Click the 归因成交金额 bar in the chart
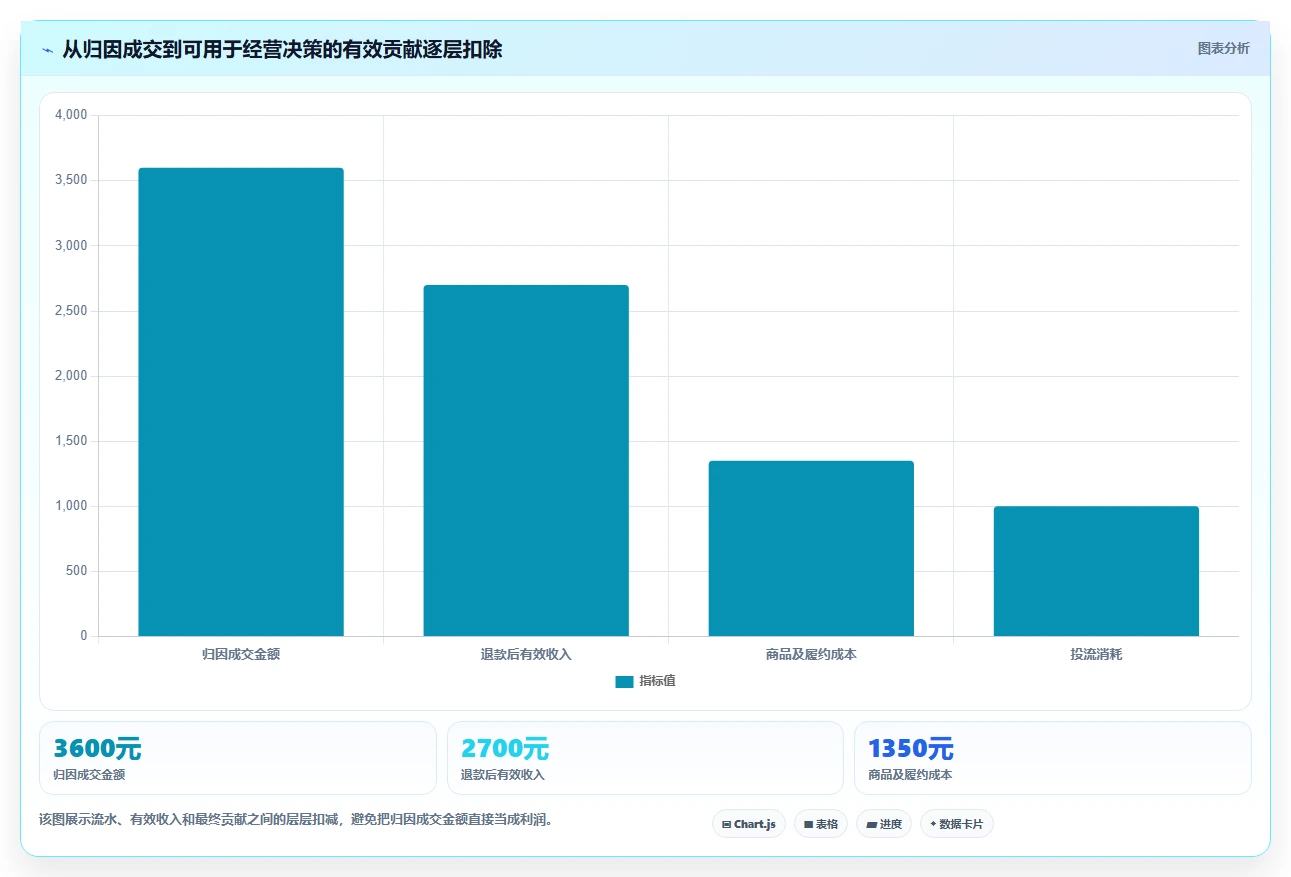The width and height of the screenshot is (1291, 877). [241, 402]
